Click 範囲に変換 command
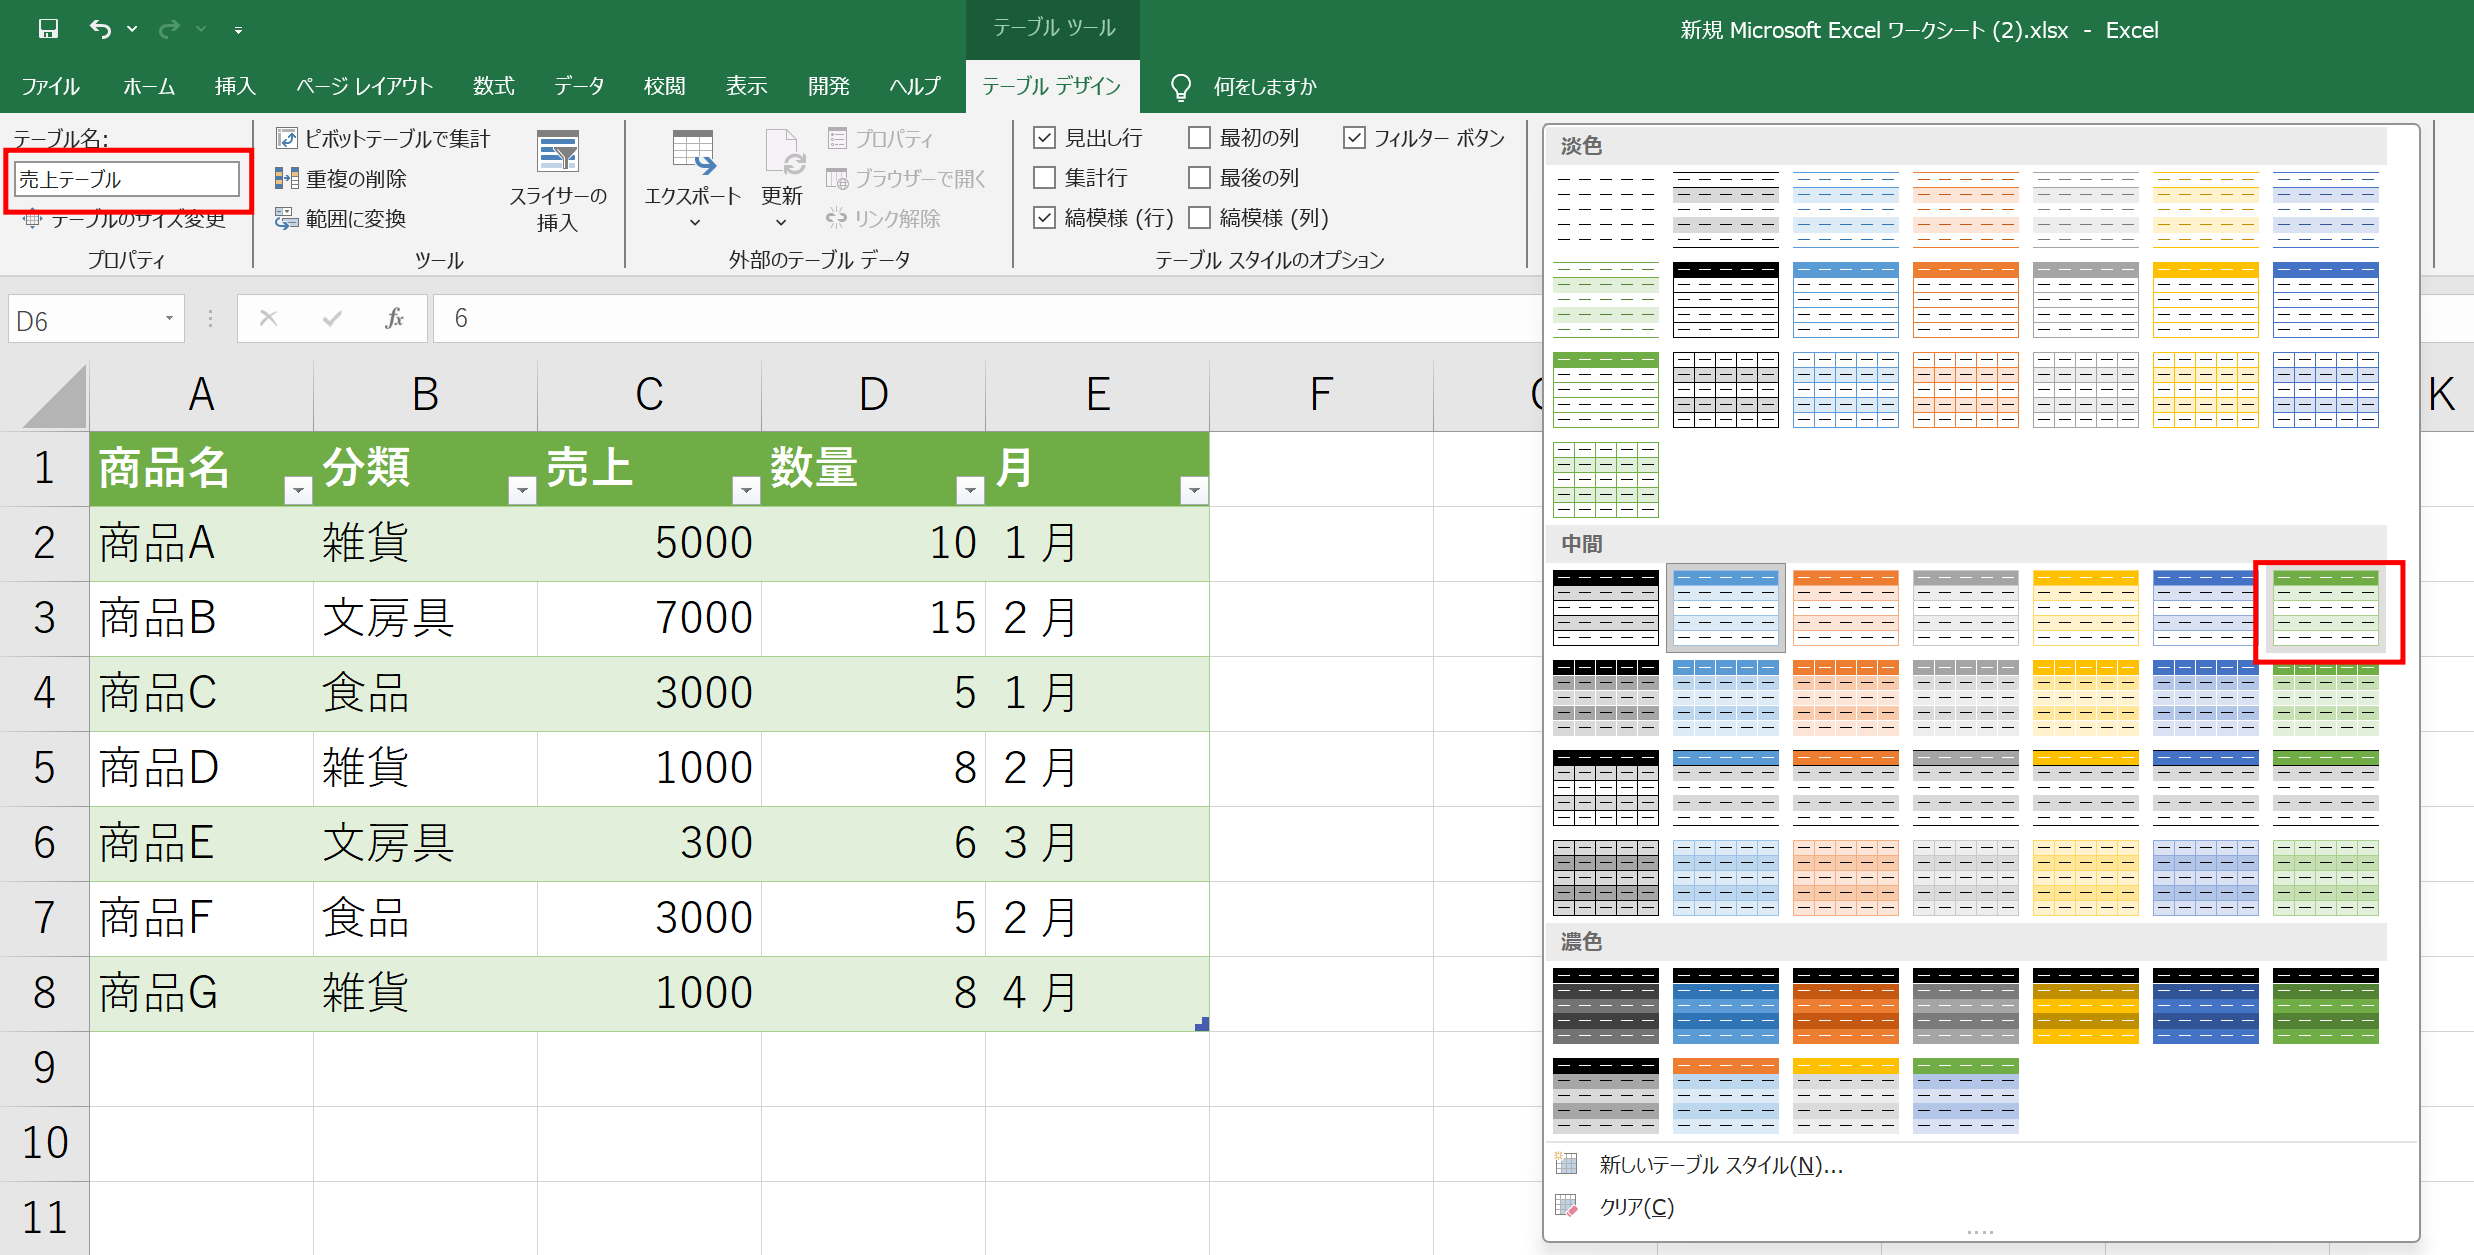This screenshot has width=2474, height=1255. 341,219
